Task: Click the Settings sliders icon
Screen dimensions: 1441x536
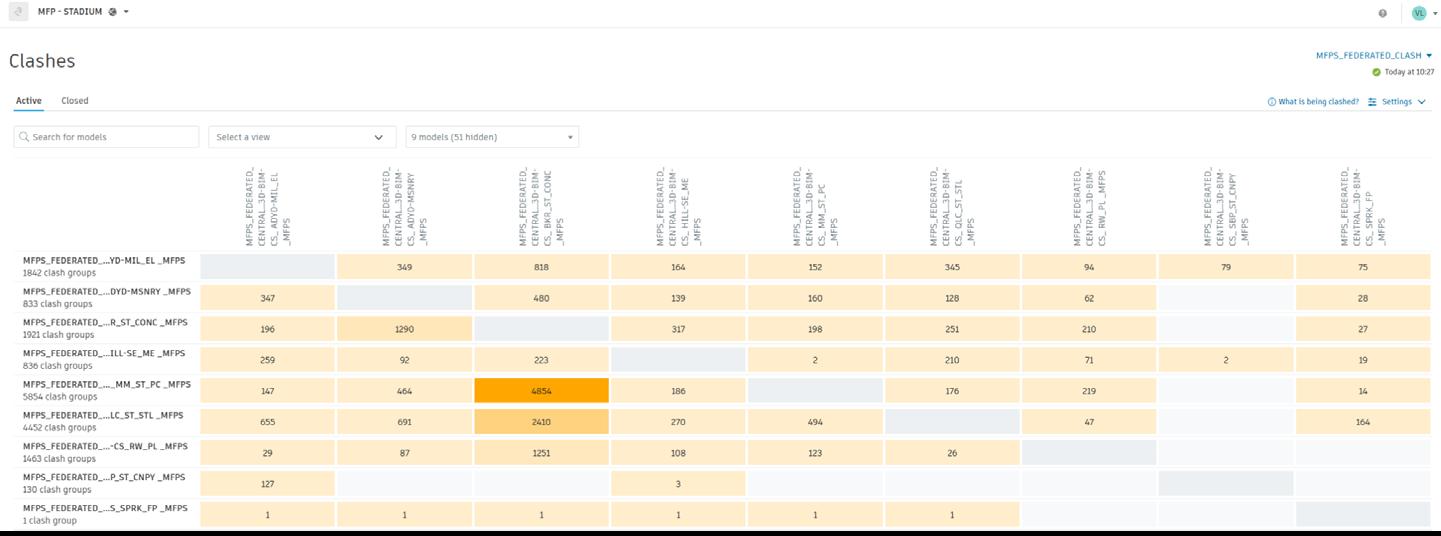Action: pyautogui.click(x=1372, y=102)
